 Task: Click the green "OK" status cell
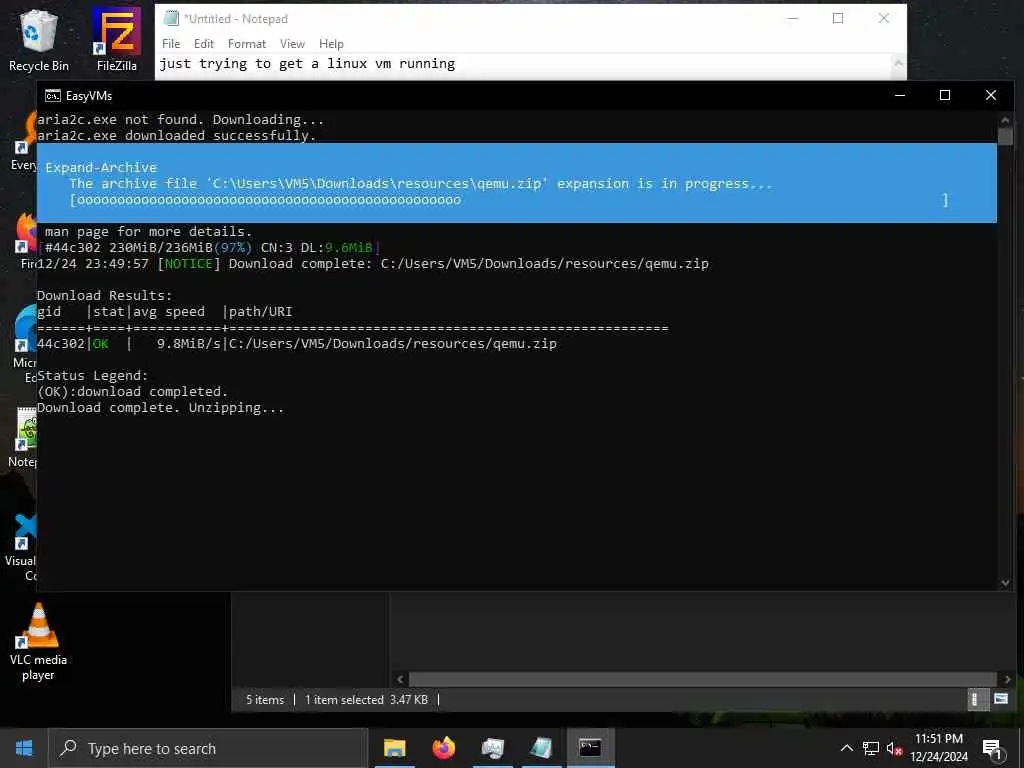pyautogui.click(x=101, y=344)
